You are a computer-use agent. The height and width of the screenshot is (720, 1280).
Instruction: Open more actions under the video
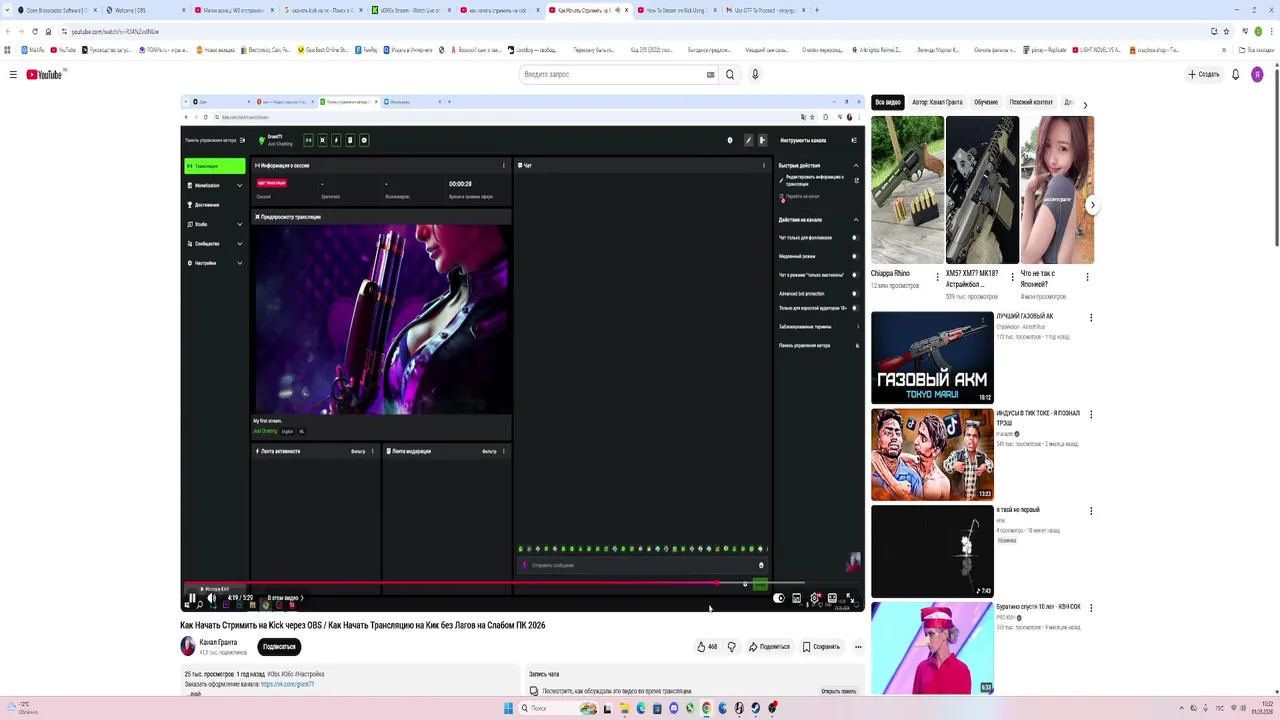858,647
